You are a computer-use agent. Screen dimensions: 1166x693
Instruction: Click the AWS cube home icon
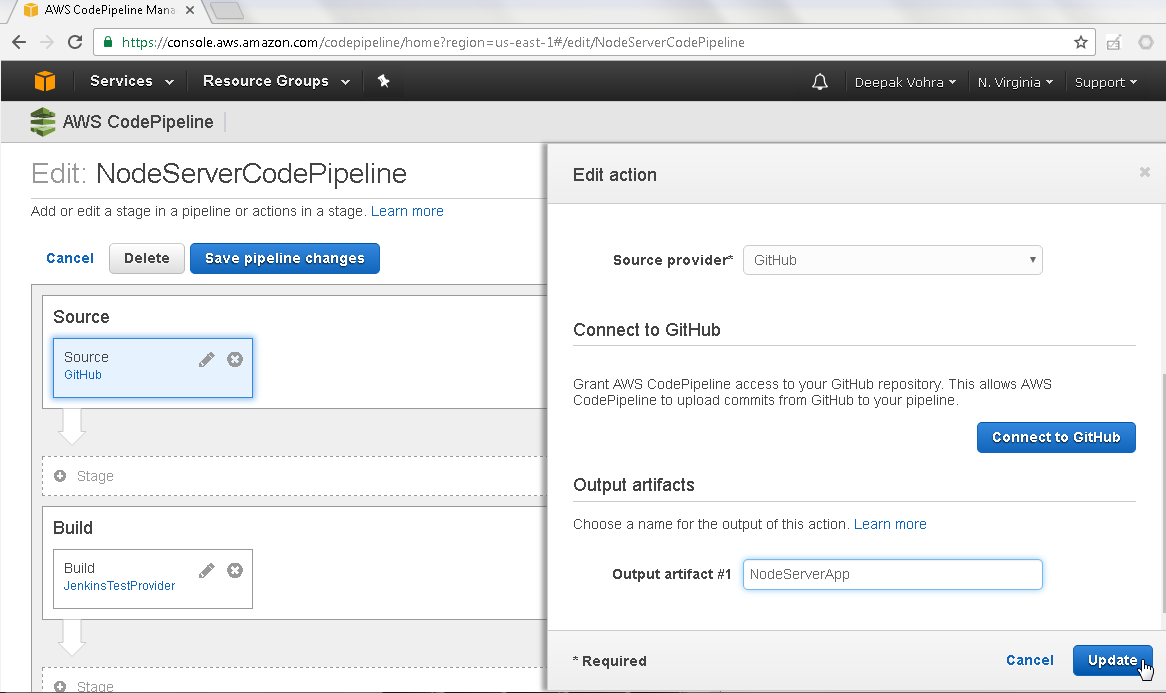(x=45, y=80)
